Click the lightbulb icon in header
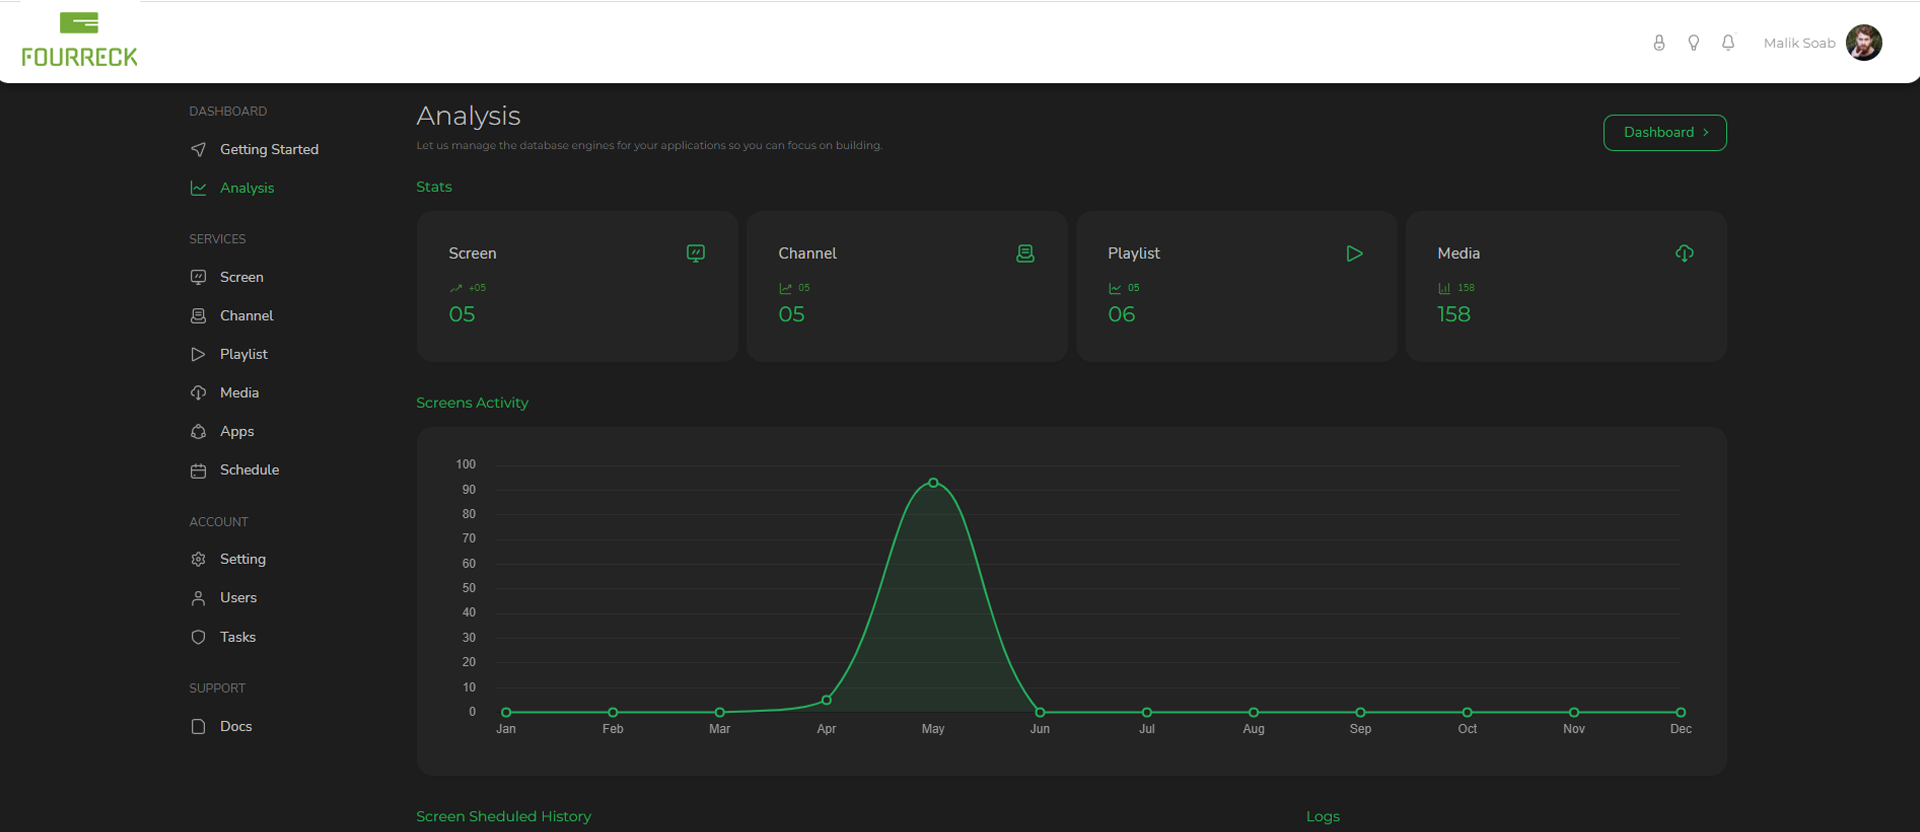1920x832 pixels. coord(1693,43)
